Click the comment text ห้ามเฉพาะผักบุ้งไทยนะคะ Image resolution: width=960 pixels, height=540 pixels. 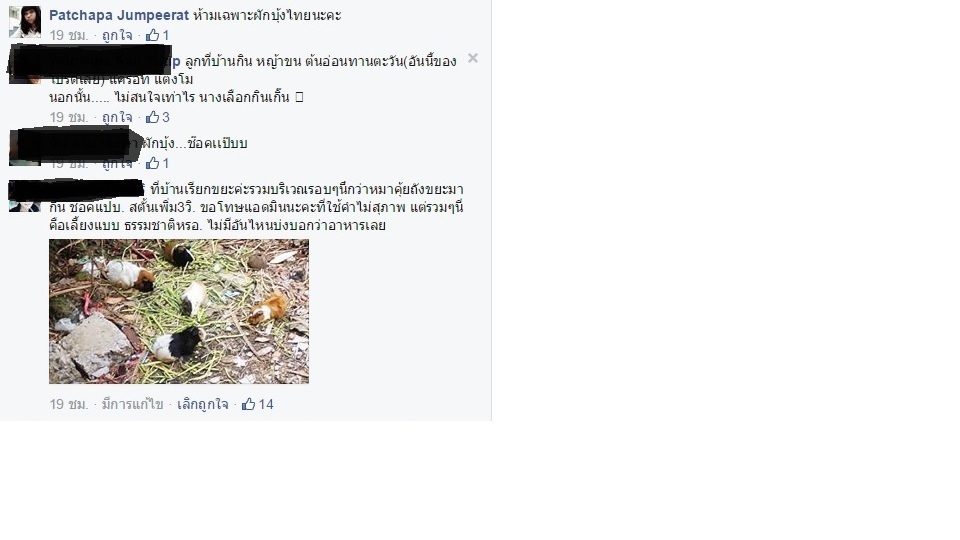coord(267,15)
